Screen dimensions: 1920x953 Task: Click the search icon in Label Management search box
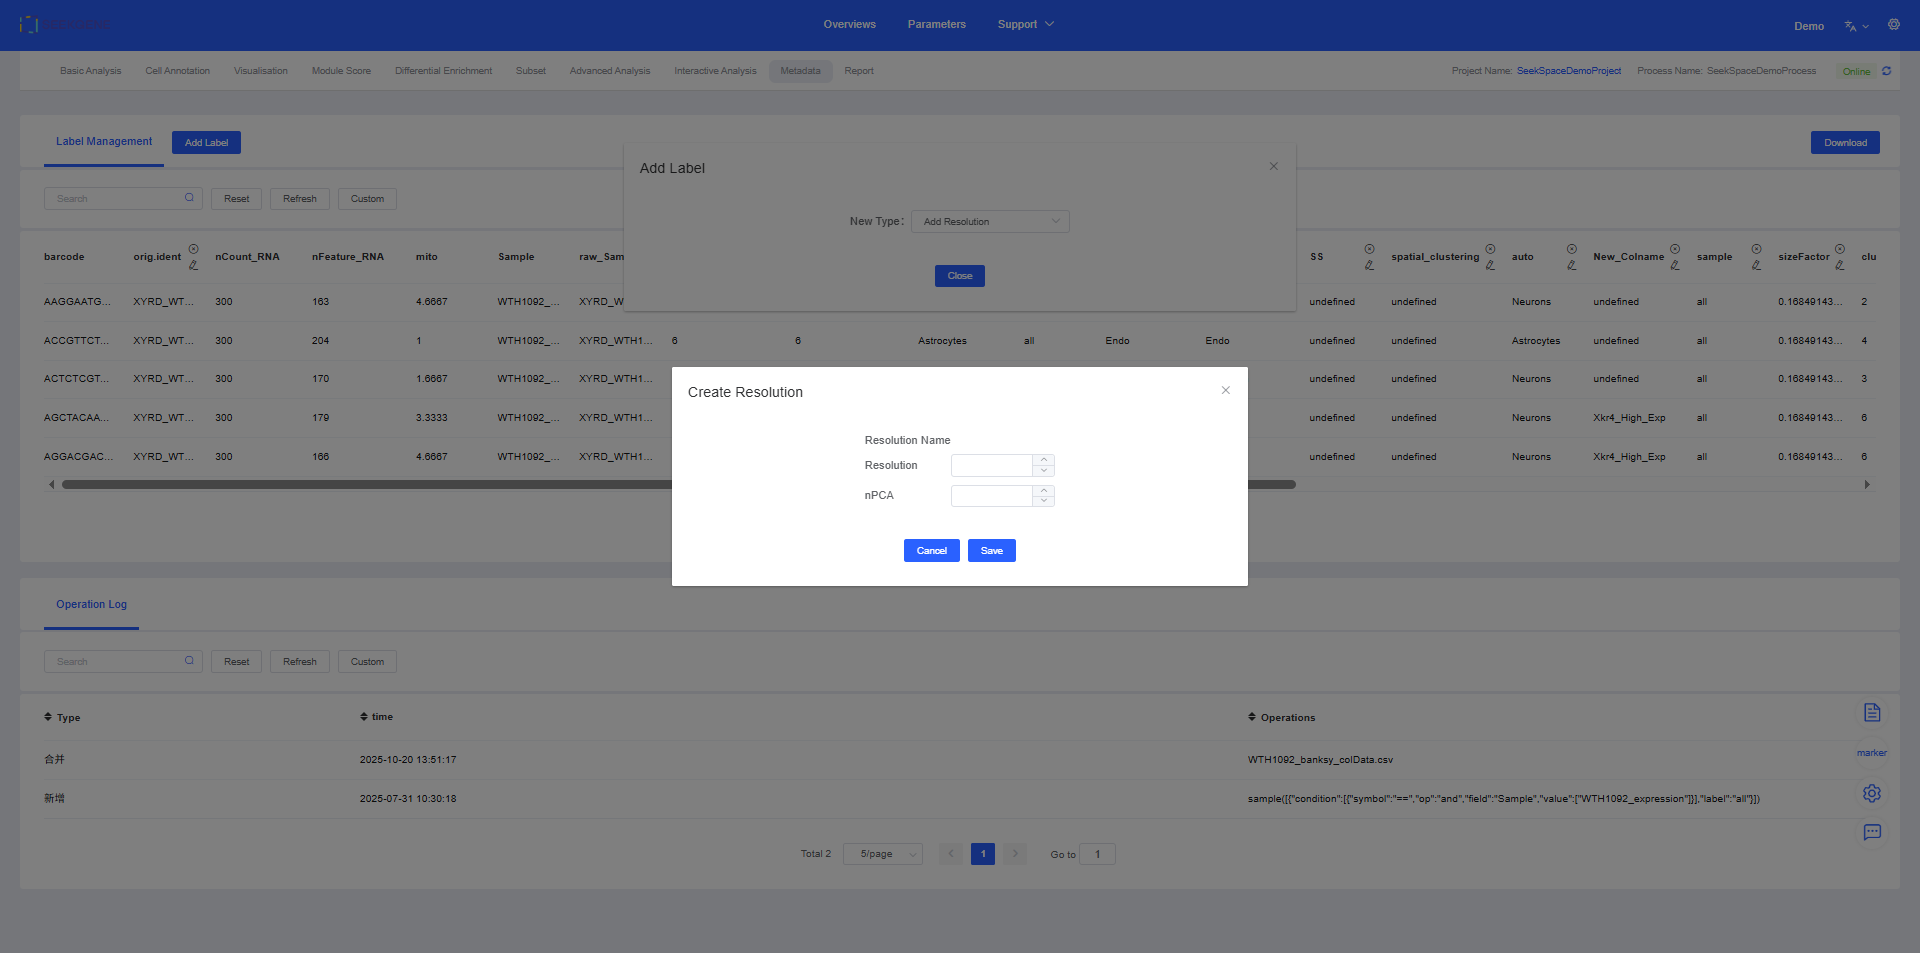189,198
